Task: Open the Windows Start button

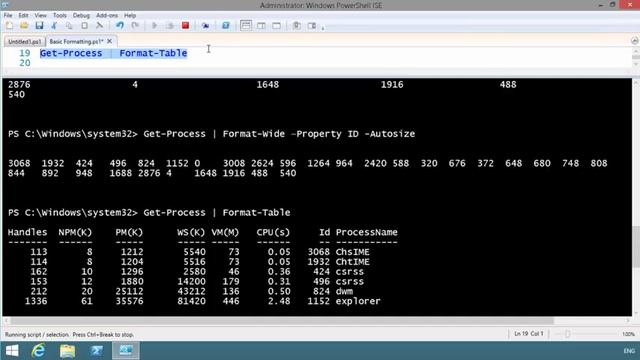Action: (12, 351)
